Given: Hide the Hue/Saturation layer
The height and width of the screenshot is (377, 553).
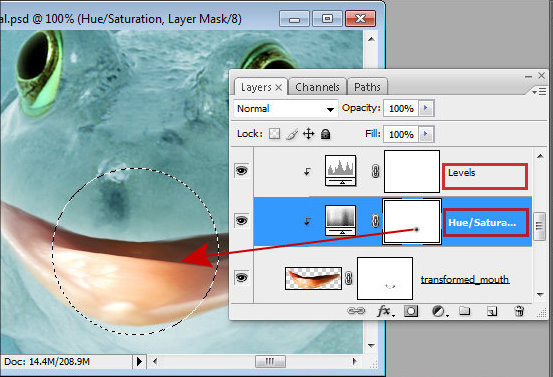Looking at the screenshot, I should coord(242,221).
